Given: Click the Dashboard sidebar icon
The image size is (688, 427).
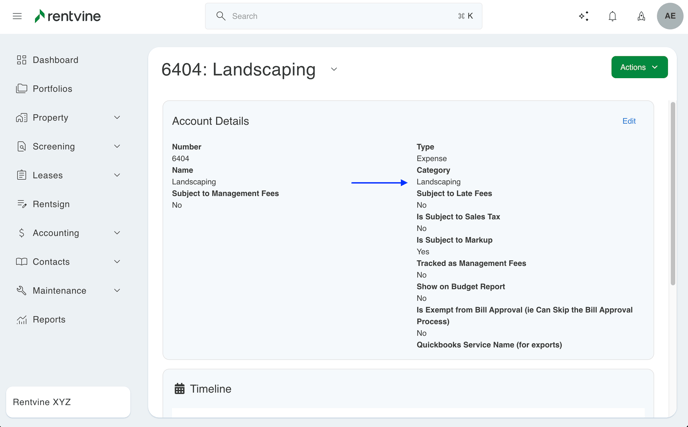Looking at the screenshot, I should click(21, 60).
